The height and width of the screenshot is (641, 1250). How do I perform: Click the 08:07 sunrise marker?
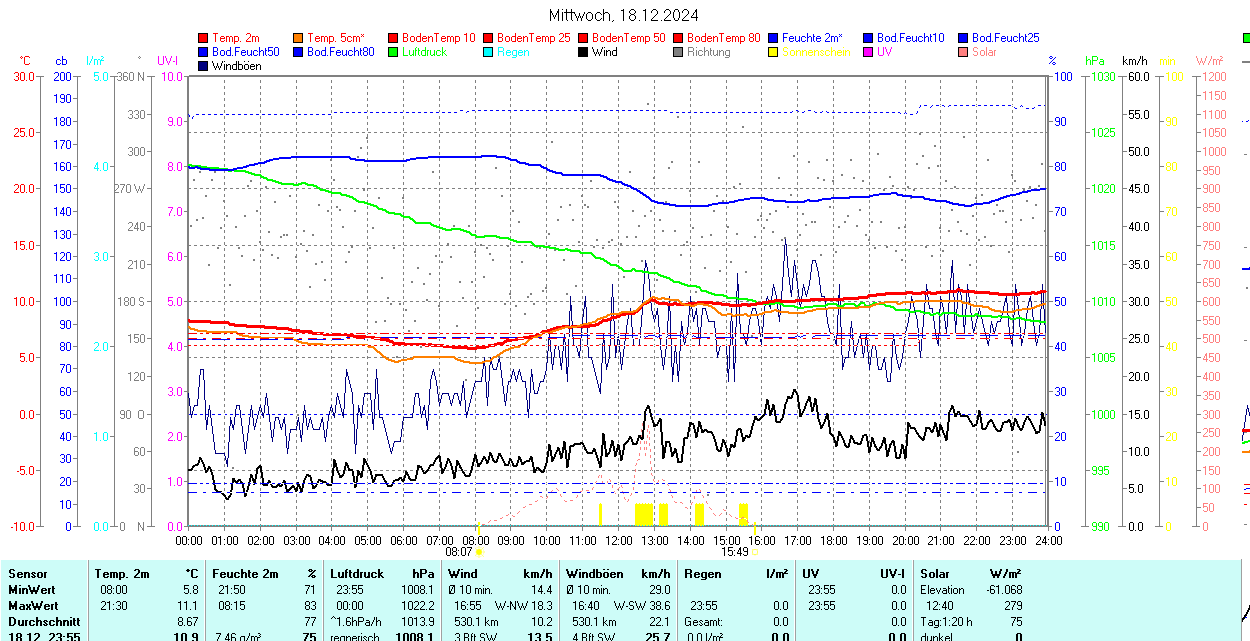click(x=458, y=551)
